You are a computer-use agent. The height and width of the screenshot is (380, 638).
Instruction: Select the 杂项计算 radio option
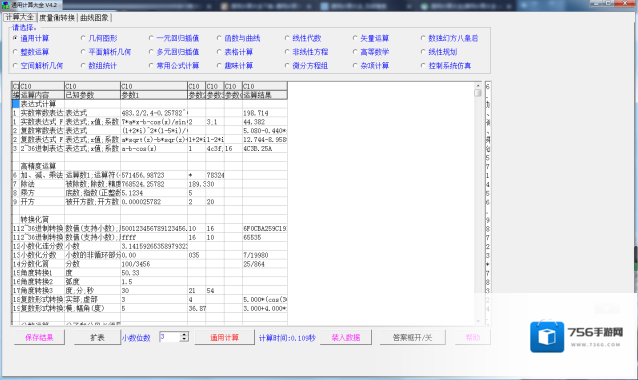click(371, 66)
